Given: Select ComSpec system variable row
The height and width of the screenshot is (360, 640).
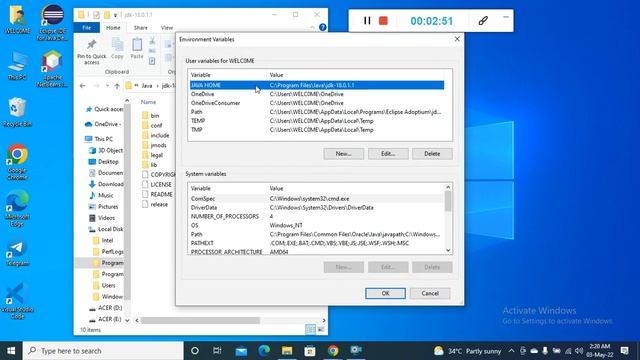Looking at the screenshot, I should [x=317, y=199].
